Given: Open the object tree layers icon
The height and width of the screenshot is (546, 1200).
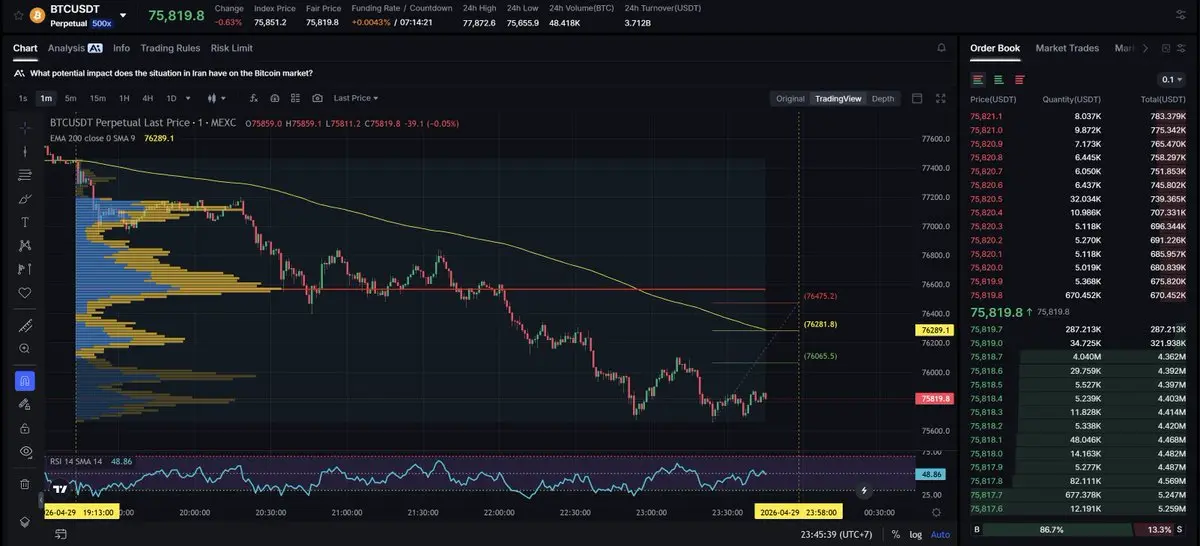Looking at the screenshot, I should pos(25,523).
